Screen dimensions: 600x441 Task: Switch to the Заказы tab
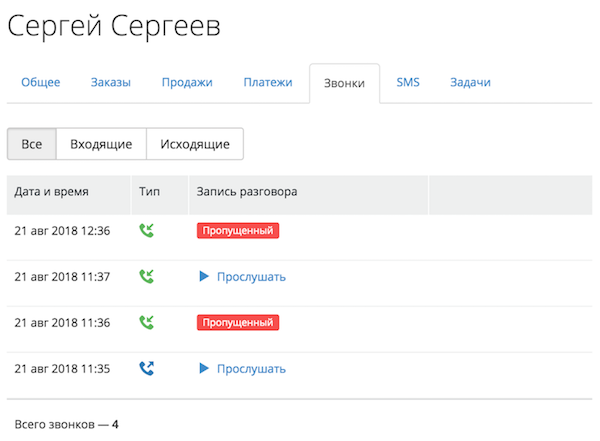(x=110, y=82)
